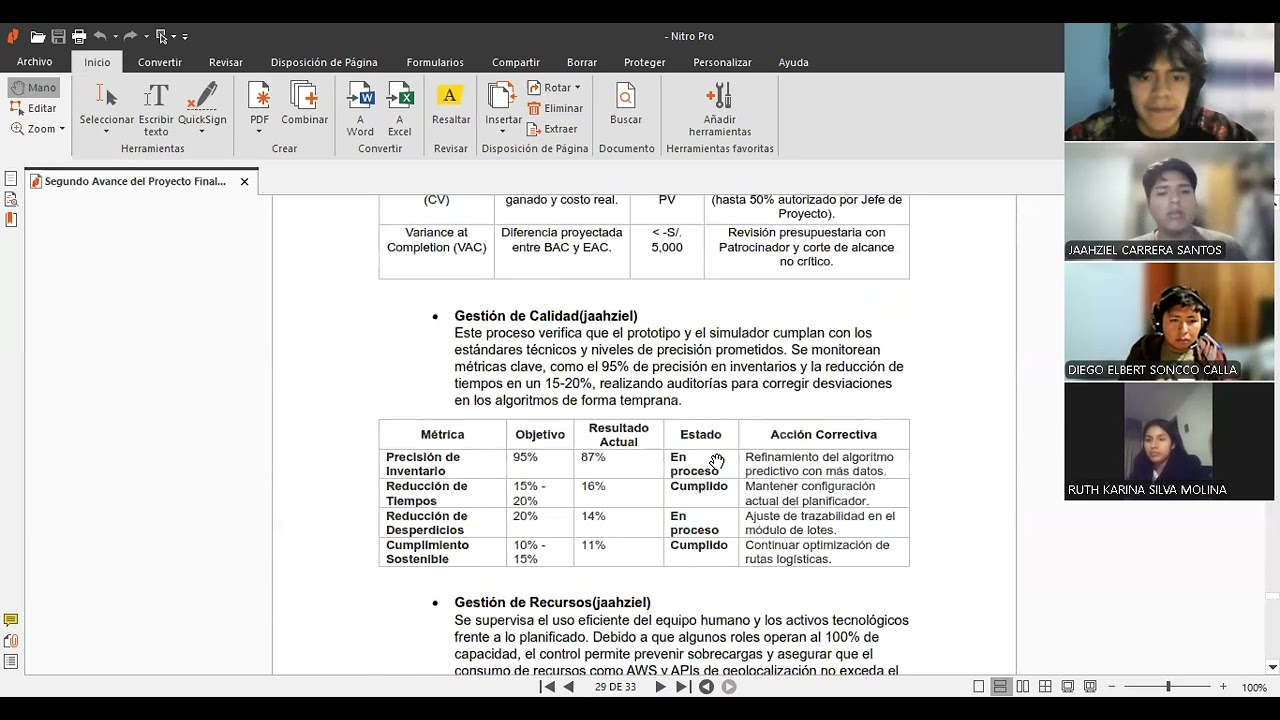This screenshot has width=1280, height=720.
Task: Open the Borrar ribbon tab
Action: [x=582, y=62]
